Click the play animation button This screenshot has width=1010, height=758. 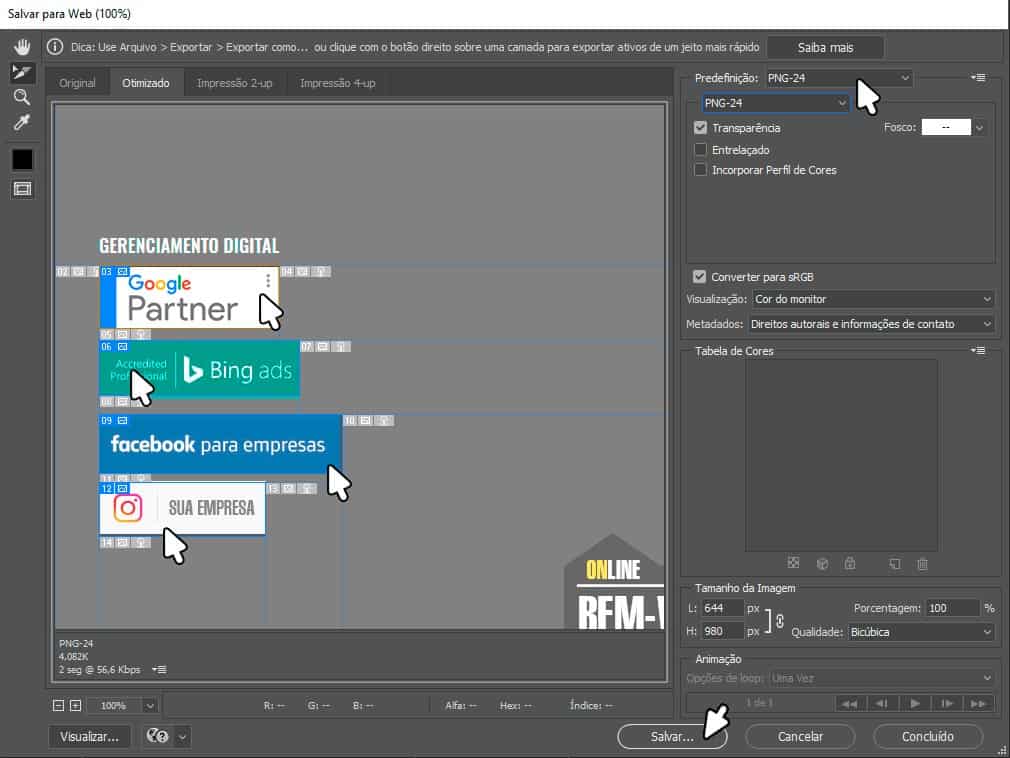[915, 703]
